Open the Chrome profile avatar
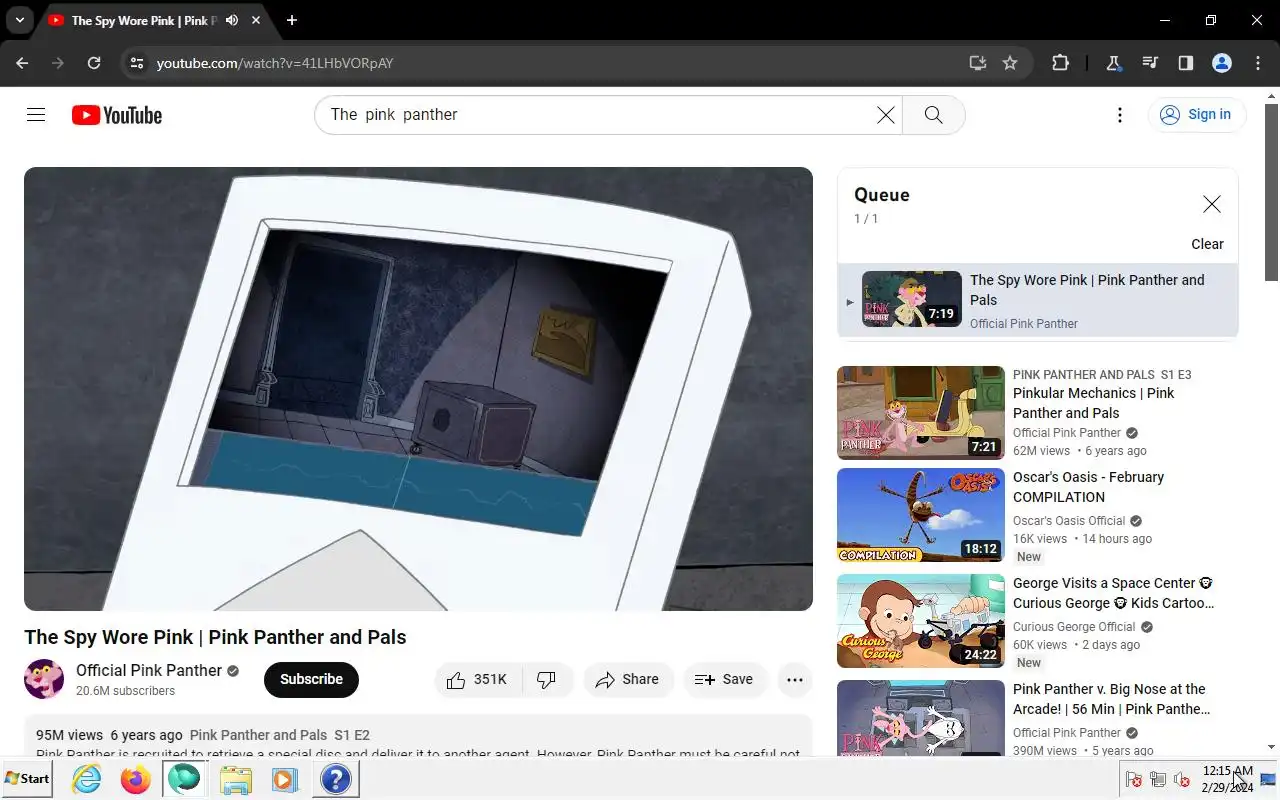Viewport: 1280px width, 800px height. click(1222, 63)
